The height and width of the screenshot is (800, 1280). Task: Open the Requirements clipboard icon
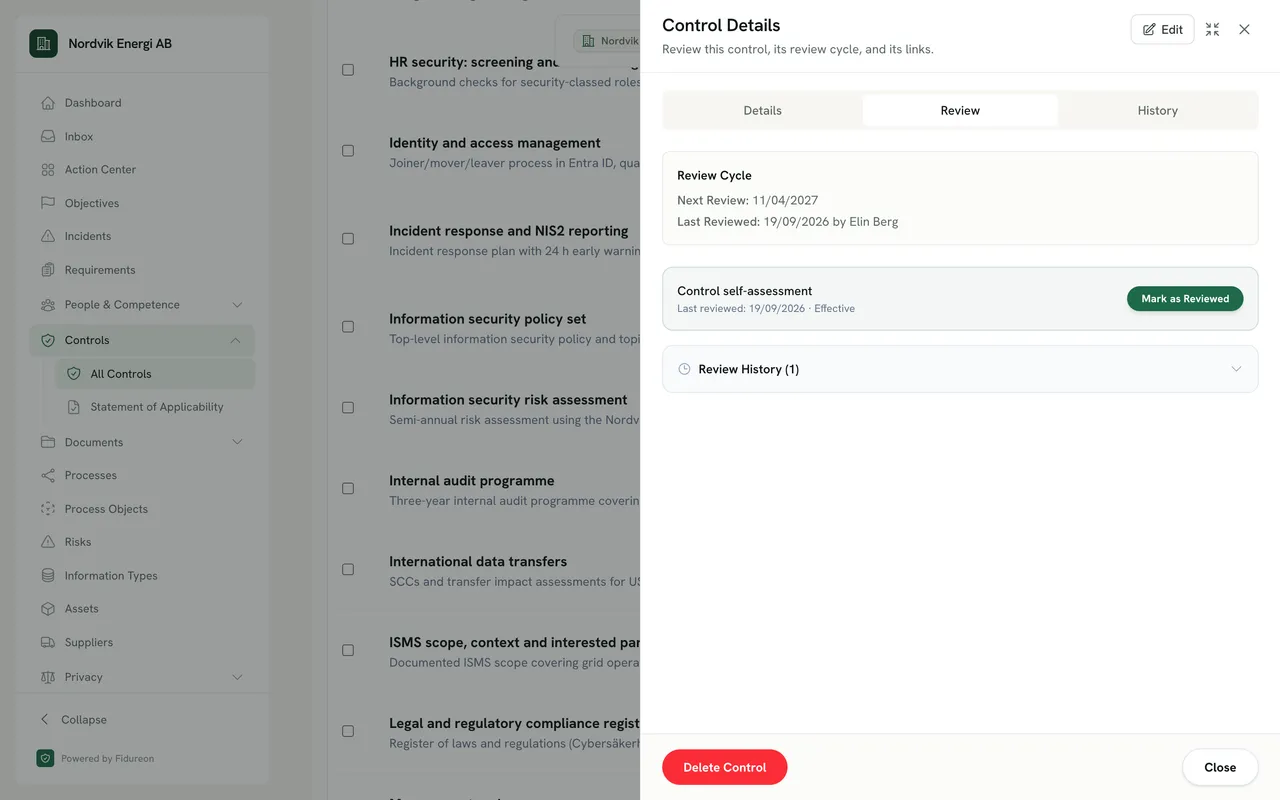pyautogui.click(x=48, y=270)
